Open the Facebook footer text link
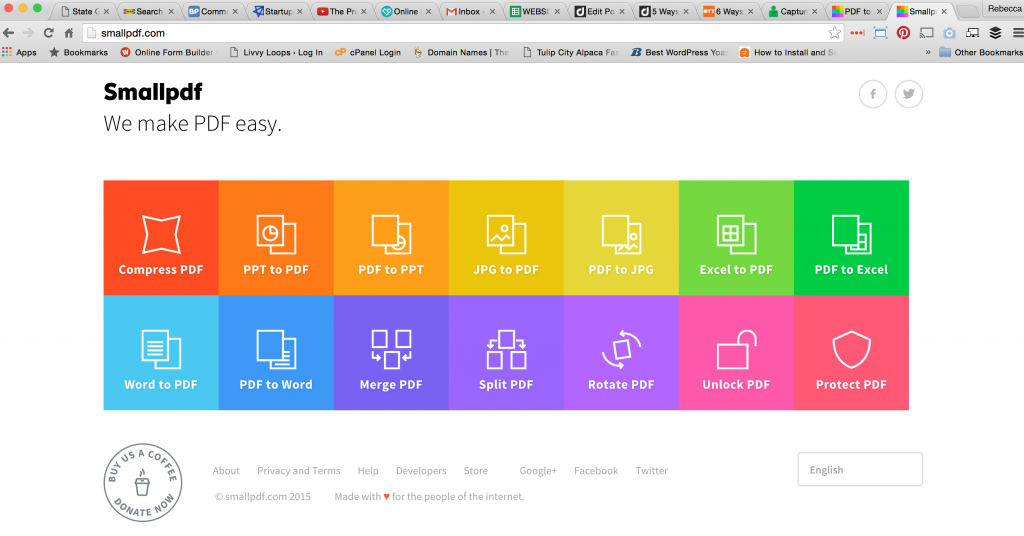The width and height of the screenshot is (1024, 536). (x=596, y=471)
